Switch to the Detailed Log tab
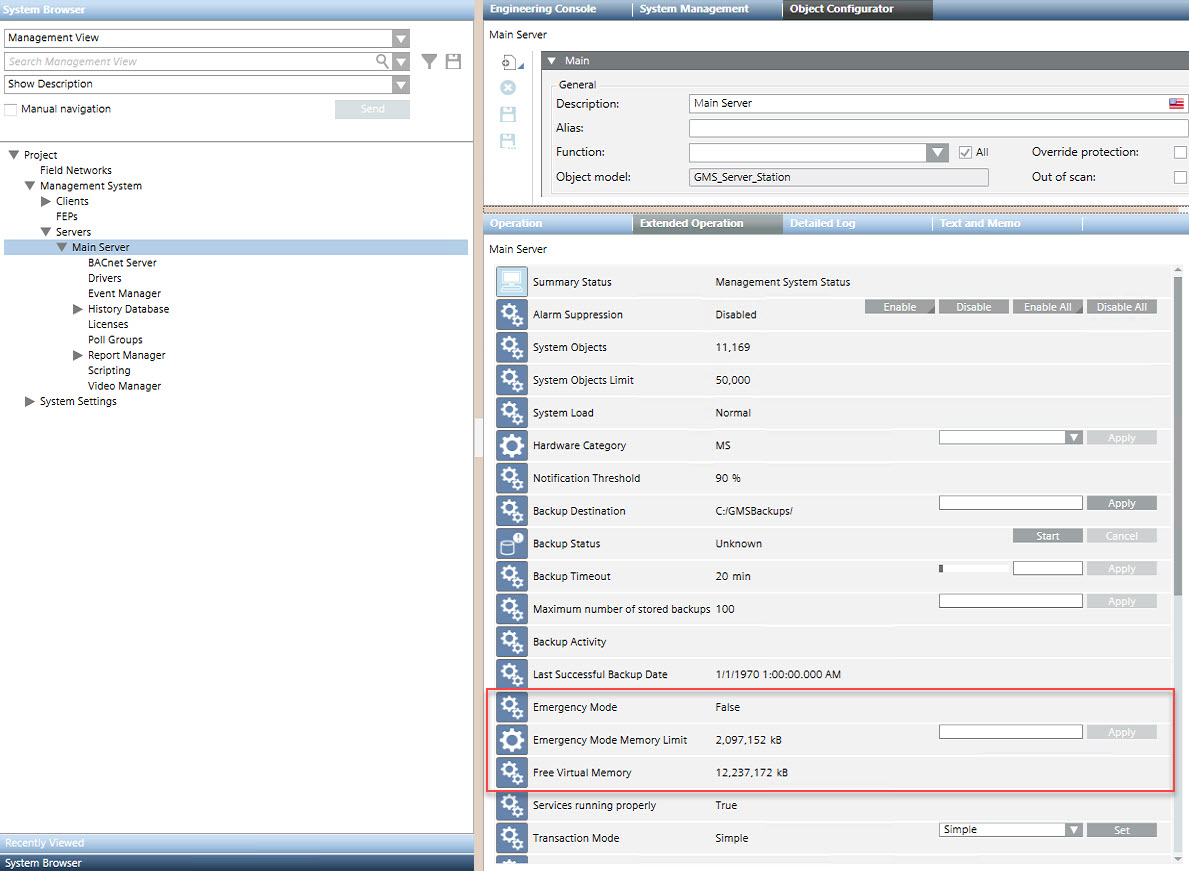The width and height of the screenshot is (1189, 871). click(821, 223)
